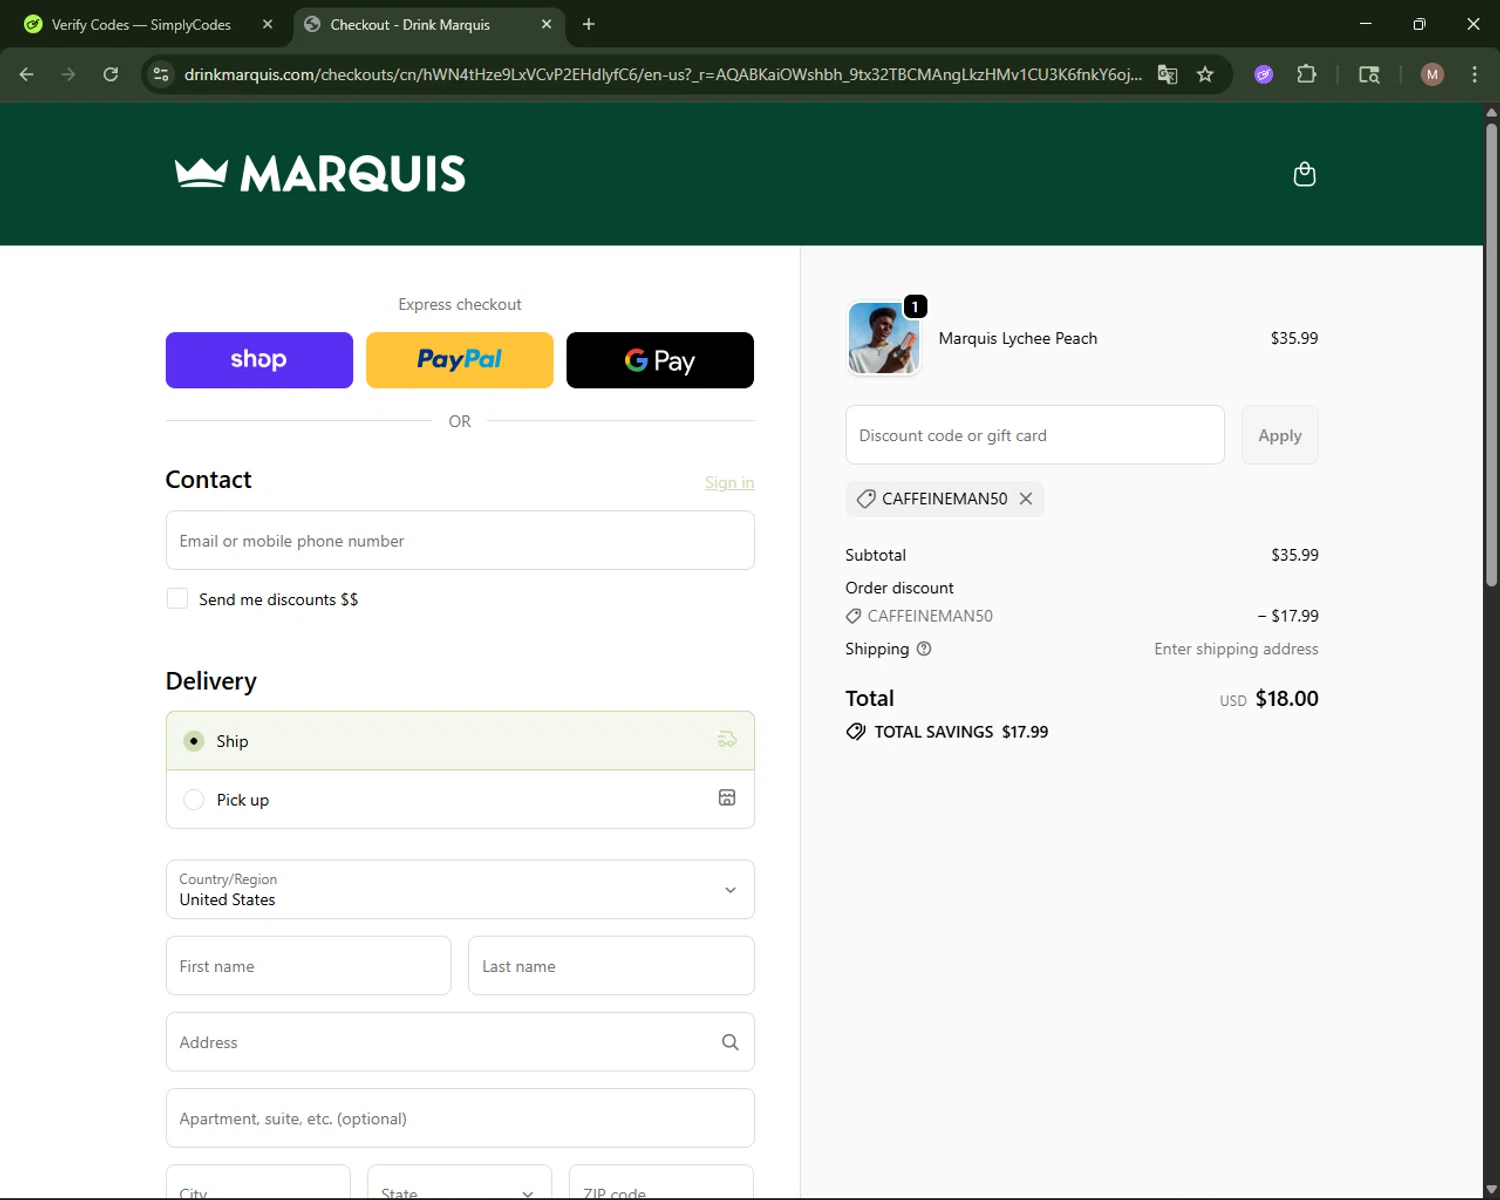Click the Marquis crown logo
The image size is (1500, 1200).
320,174
